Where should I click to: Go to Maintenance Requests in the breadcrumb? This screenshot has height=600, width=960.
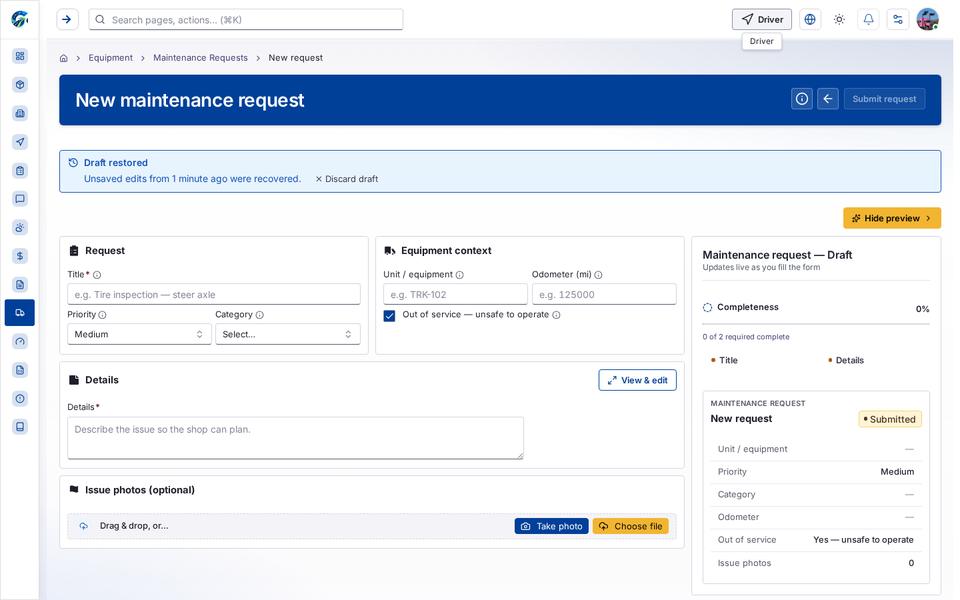(200, 58)
